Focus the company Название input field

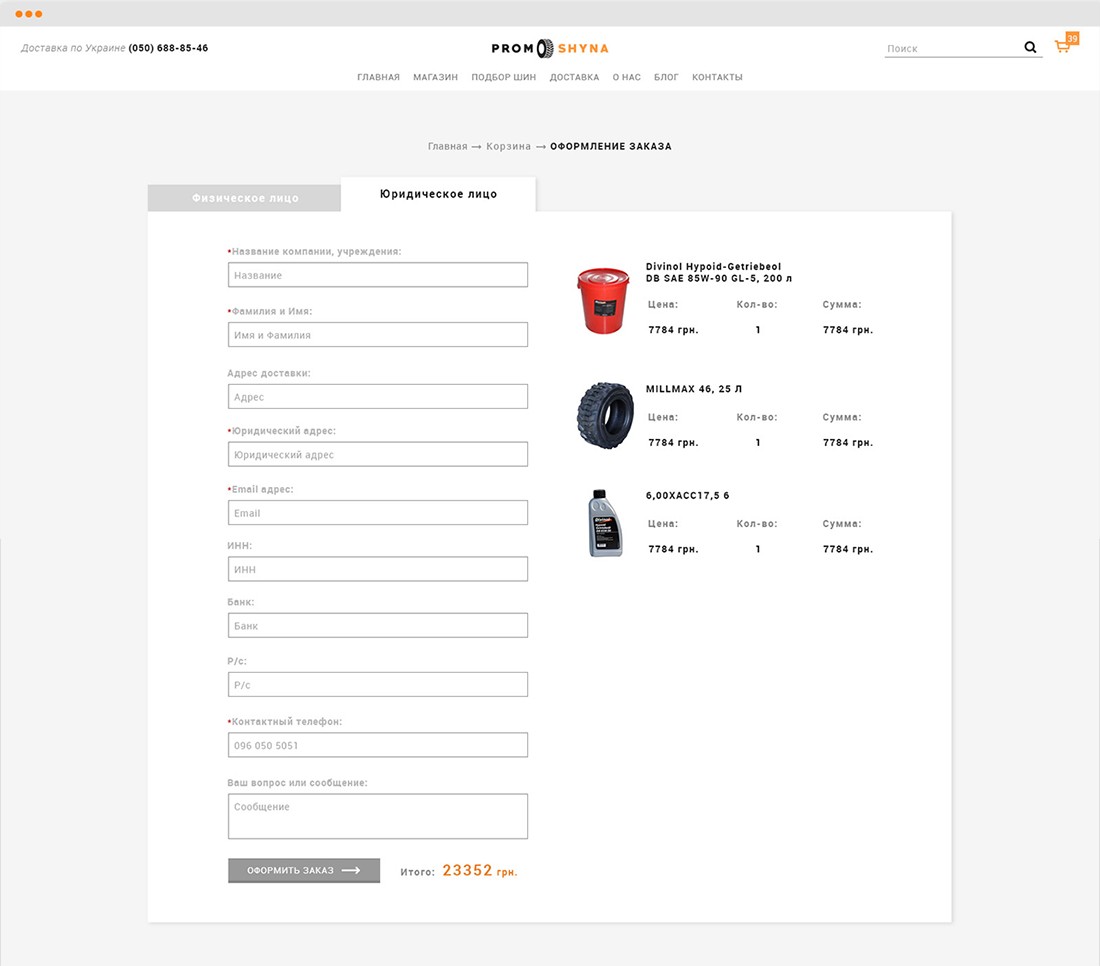coord(377,275)
